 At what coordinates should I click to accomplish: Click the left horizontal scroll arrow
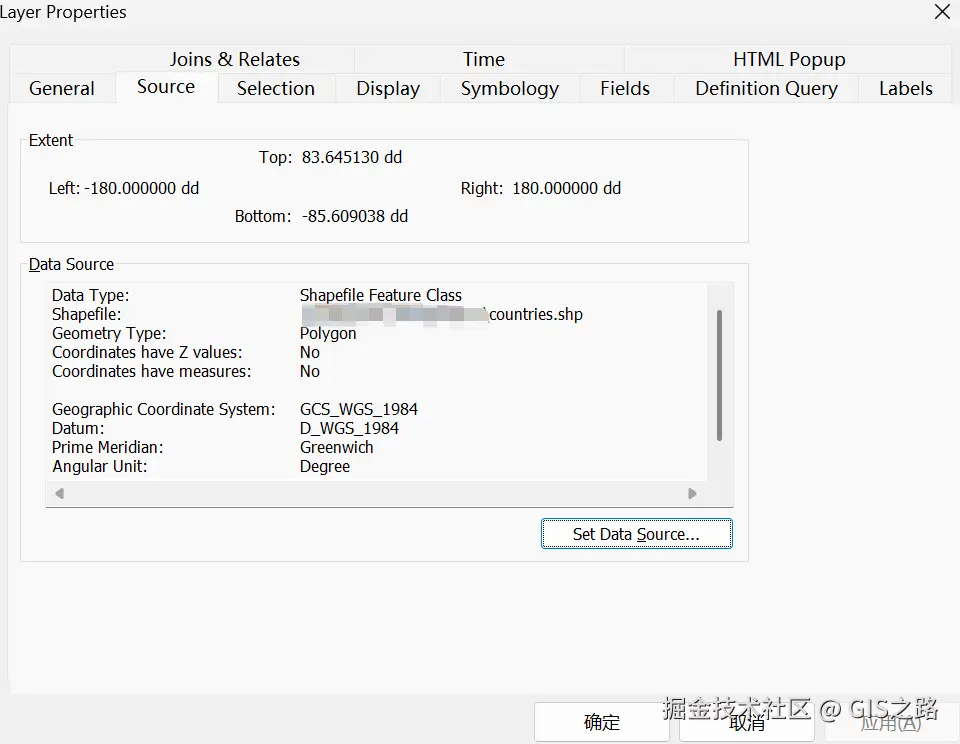pos(60,493)
